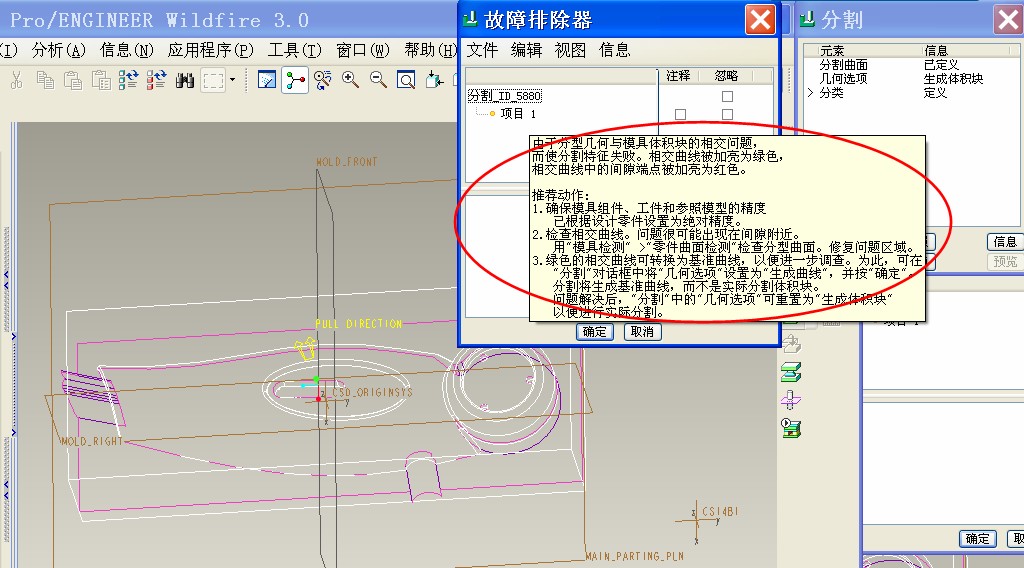Tick 忽略 checkbox for 分割_ID_5880 row

point(727,97)
